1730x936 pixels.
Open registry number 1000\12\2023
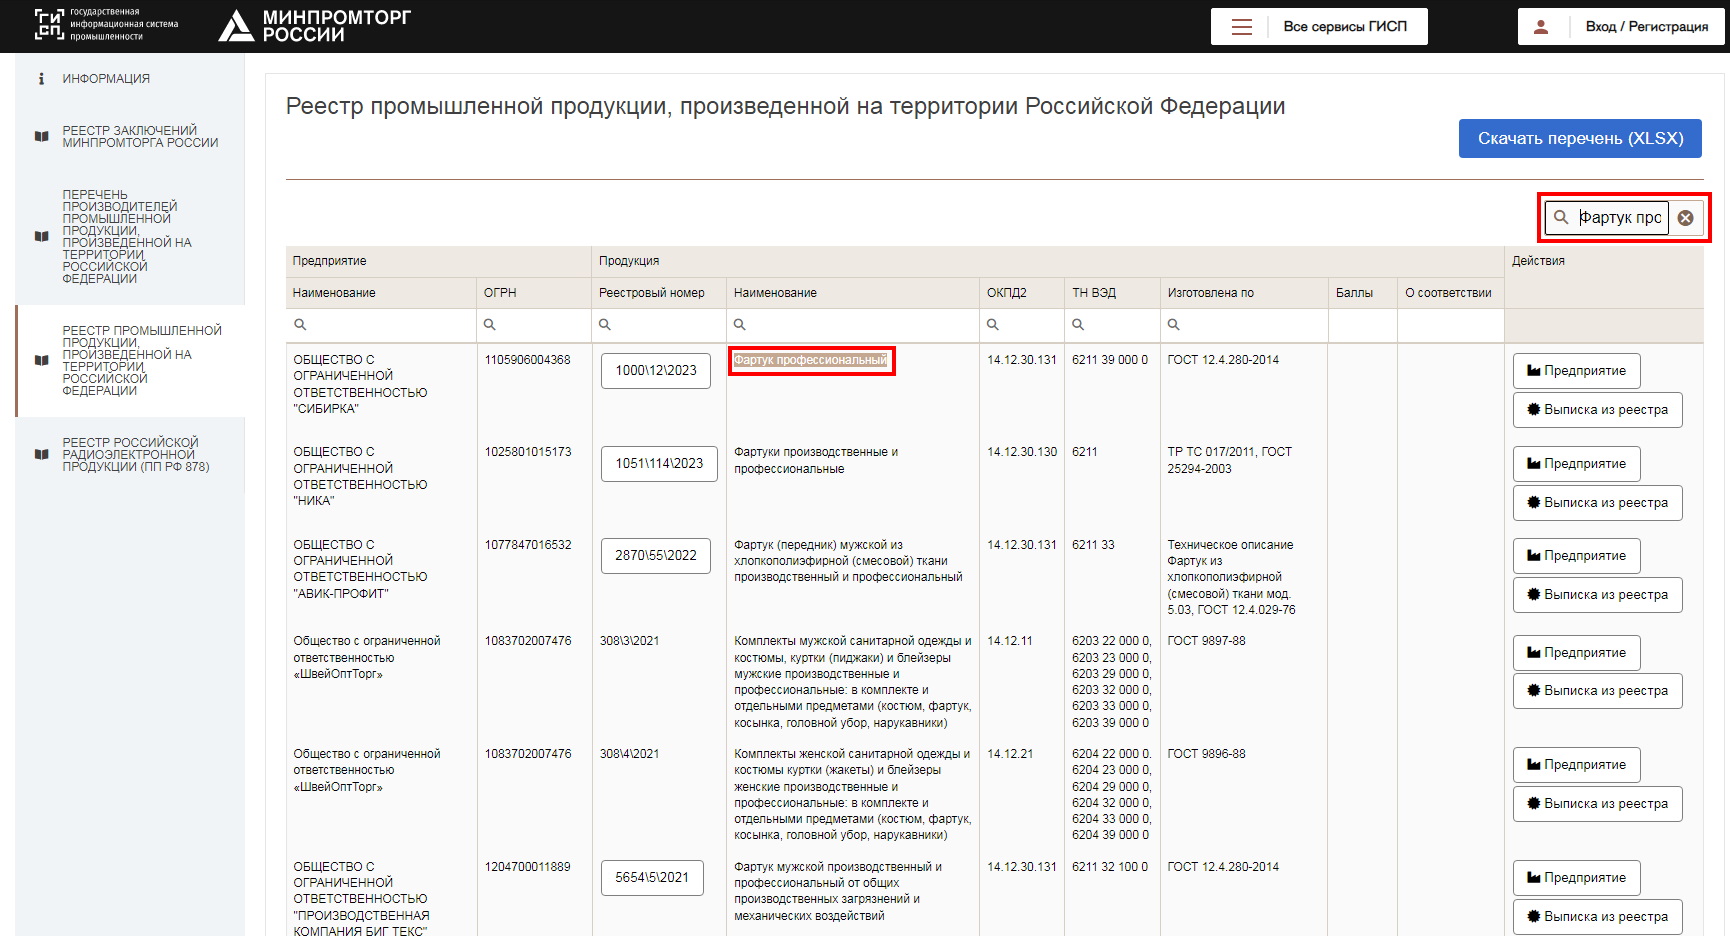[x=656, y=371]
